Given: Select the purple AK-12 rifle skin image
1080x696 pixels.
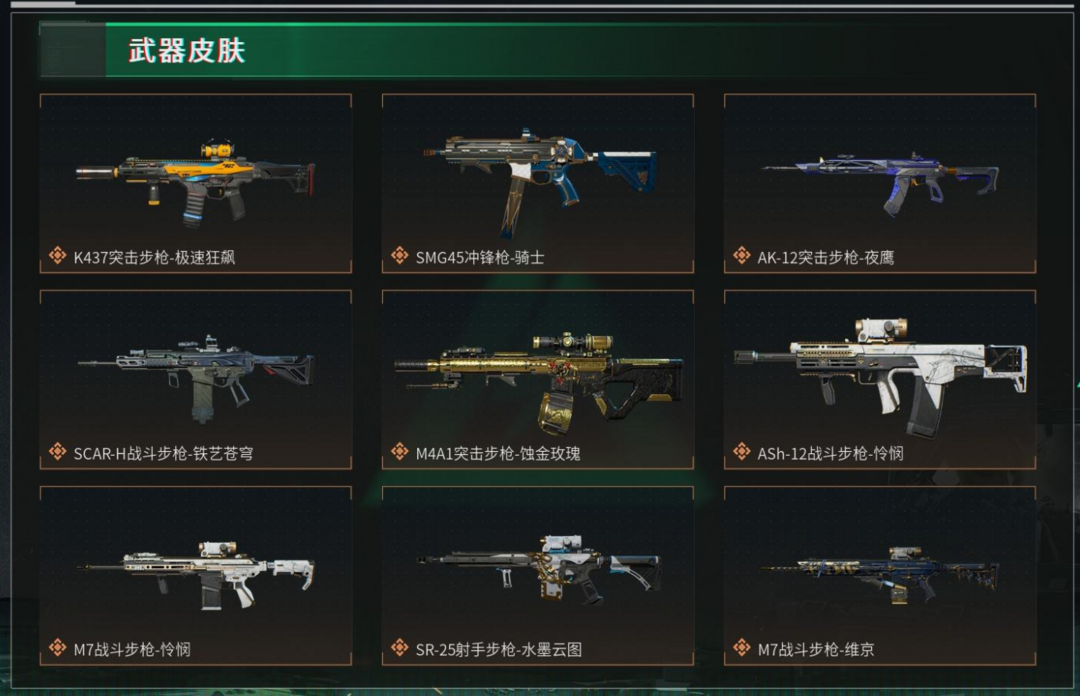Looking at the screenshot, I should pyautogui.click(x=880, y=183).
